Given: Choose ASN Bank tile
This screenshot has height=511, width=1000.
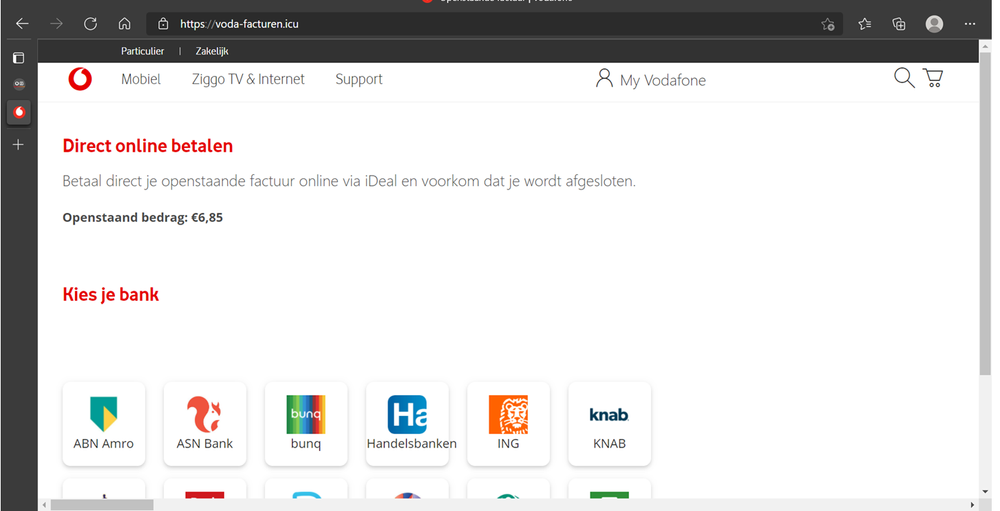Looking at the screenshot, I should (x=205, y=424).
